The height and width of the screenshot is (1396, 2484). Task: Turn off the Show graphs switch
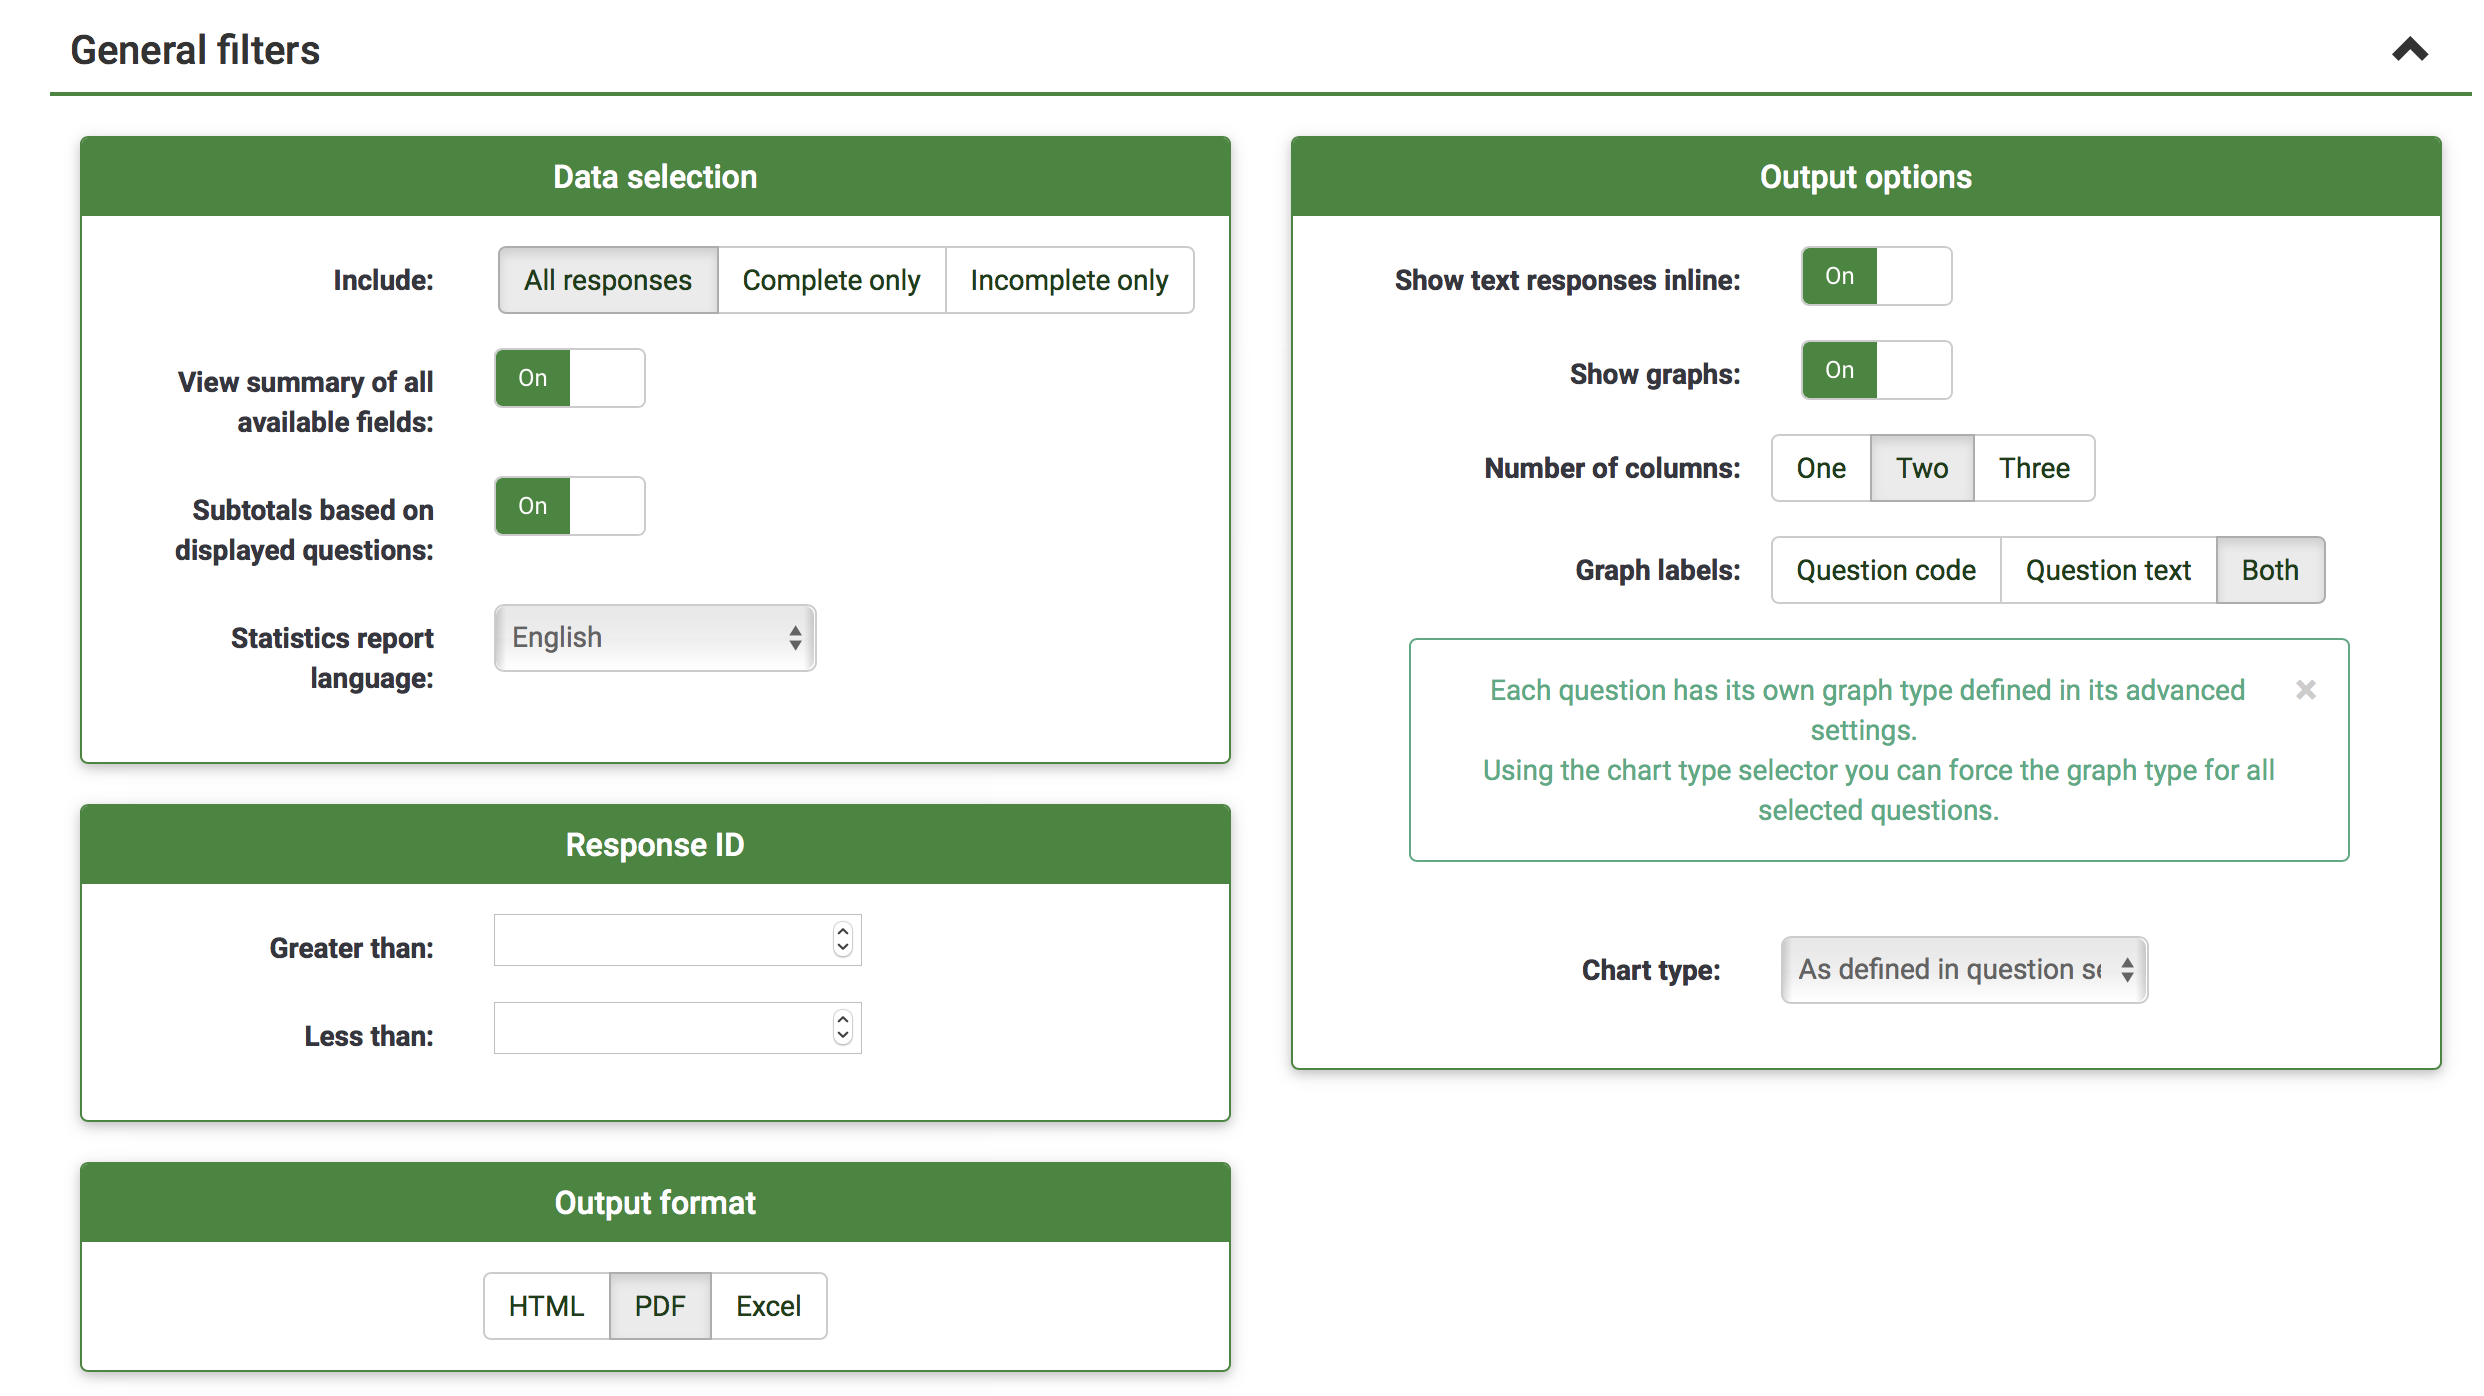1875,370
